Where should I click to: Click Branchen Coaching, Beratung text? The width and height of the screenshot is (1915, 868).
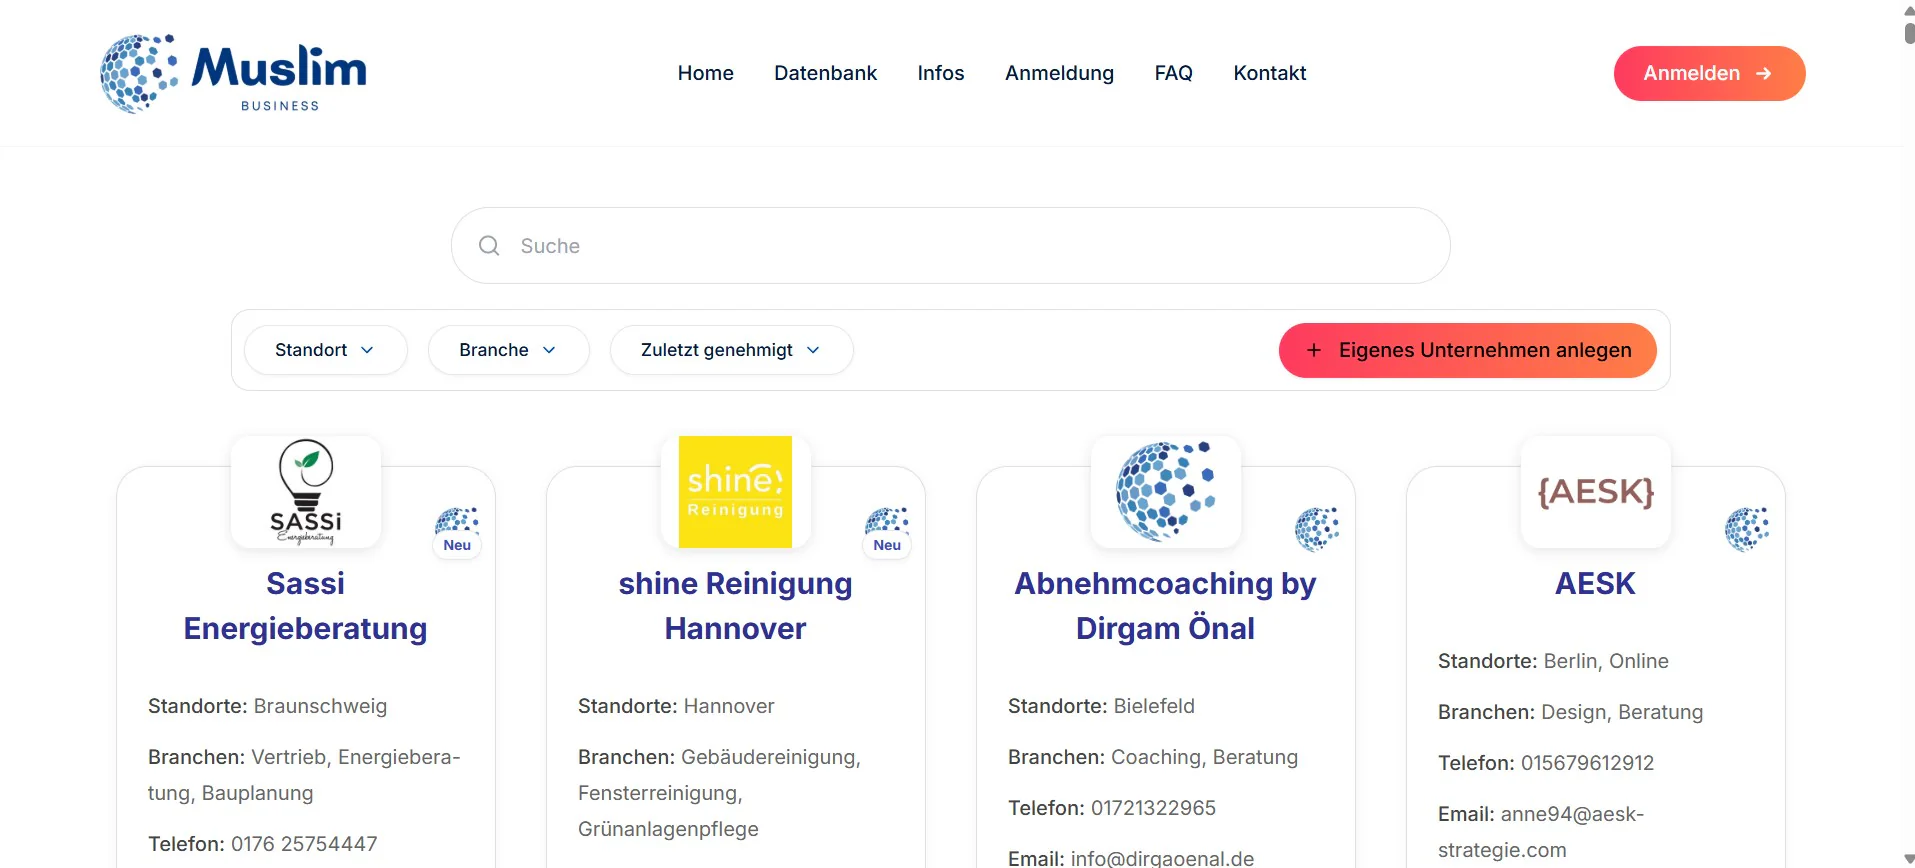1153,757
